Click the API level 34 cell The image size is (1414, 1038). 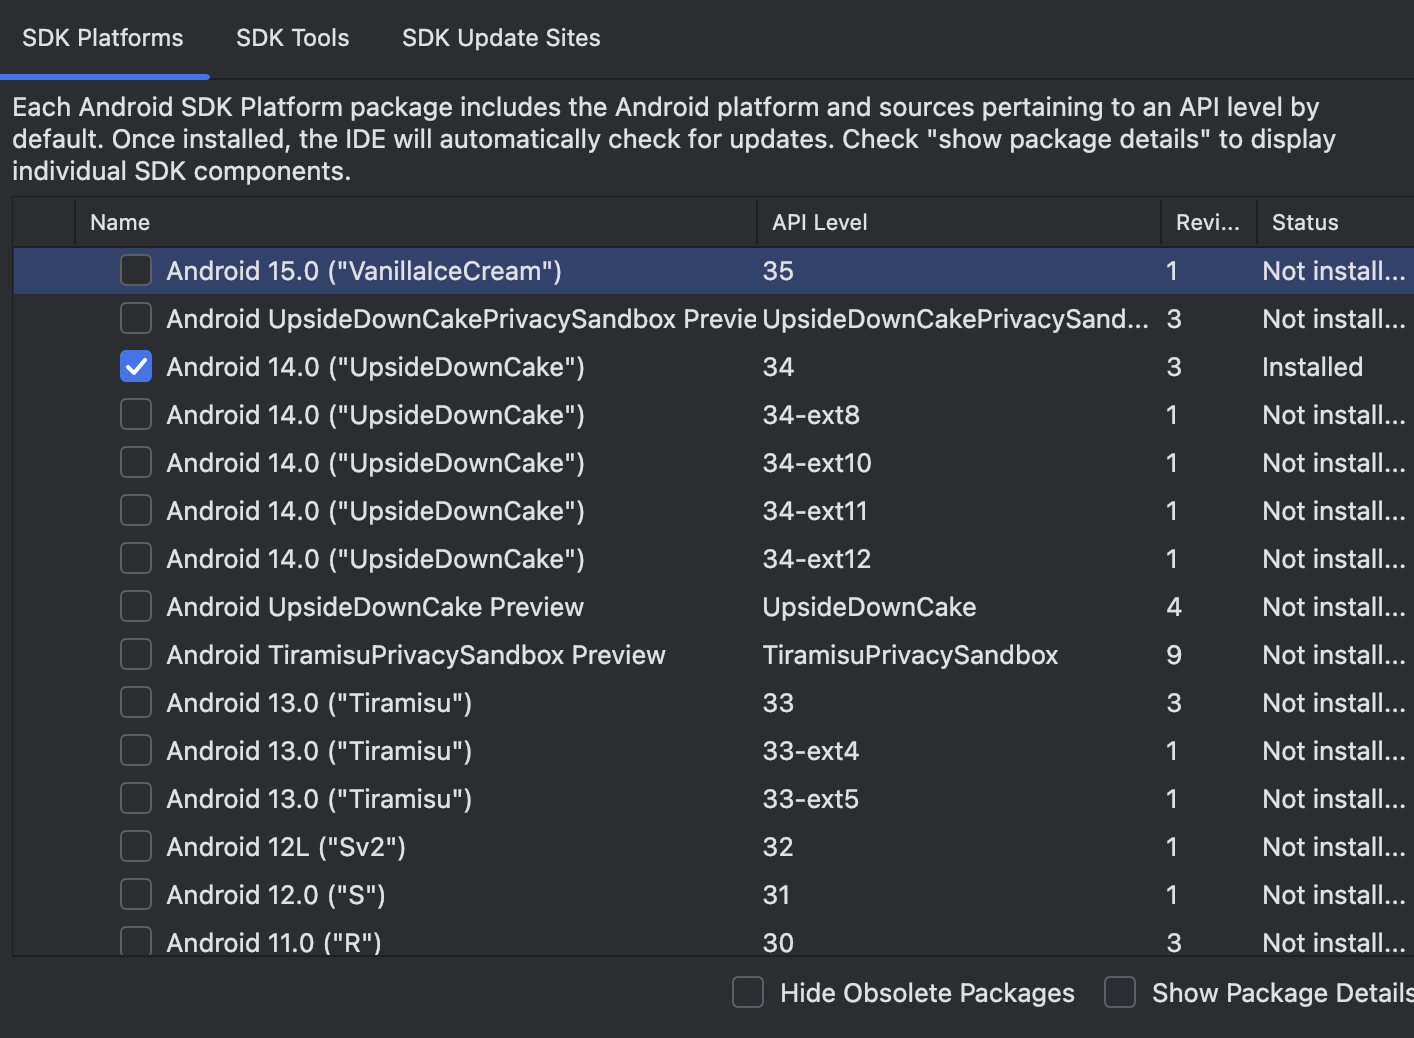778,367
